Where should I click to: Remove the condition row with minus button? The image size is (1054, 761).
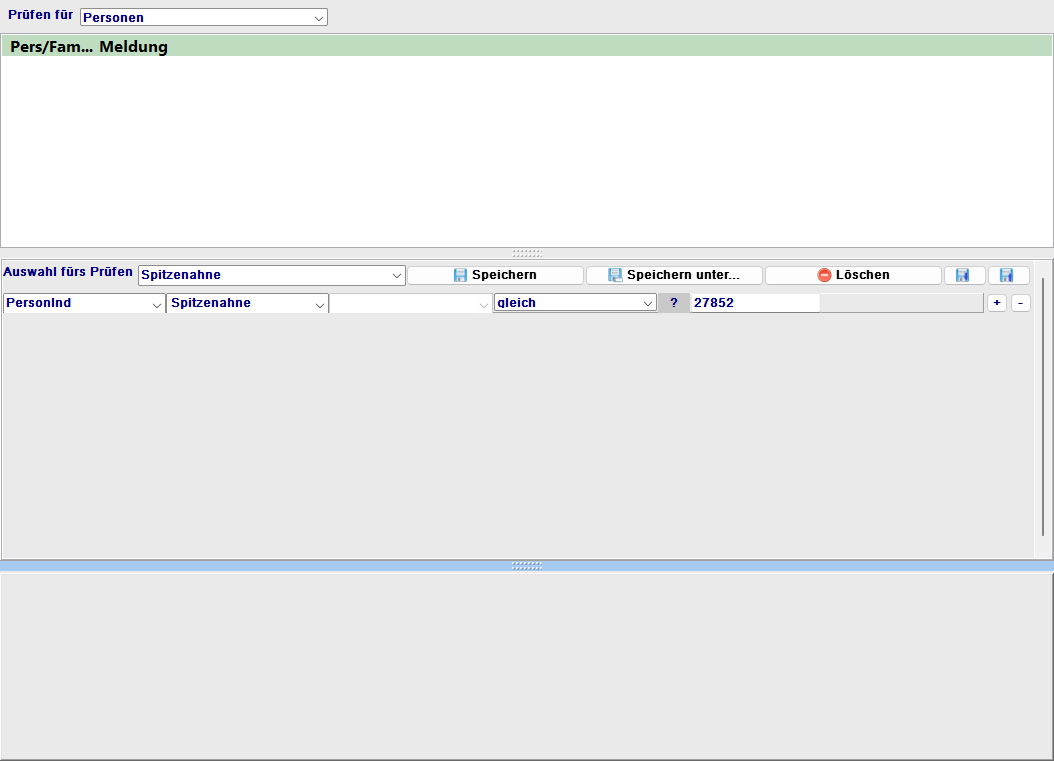click(x=1020, y=303)
